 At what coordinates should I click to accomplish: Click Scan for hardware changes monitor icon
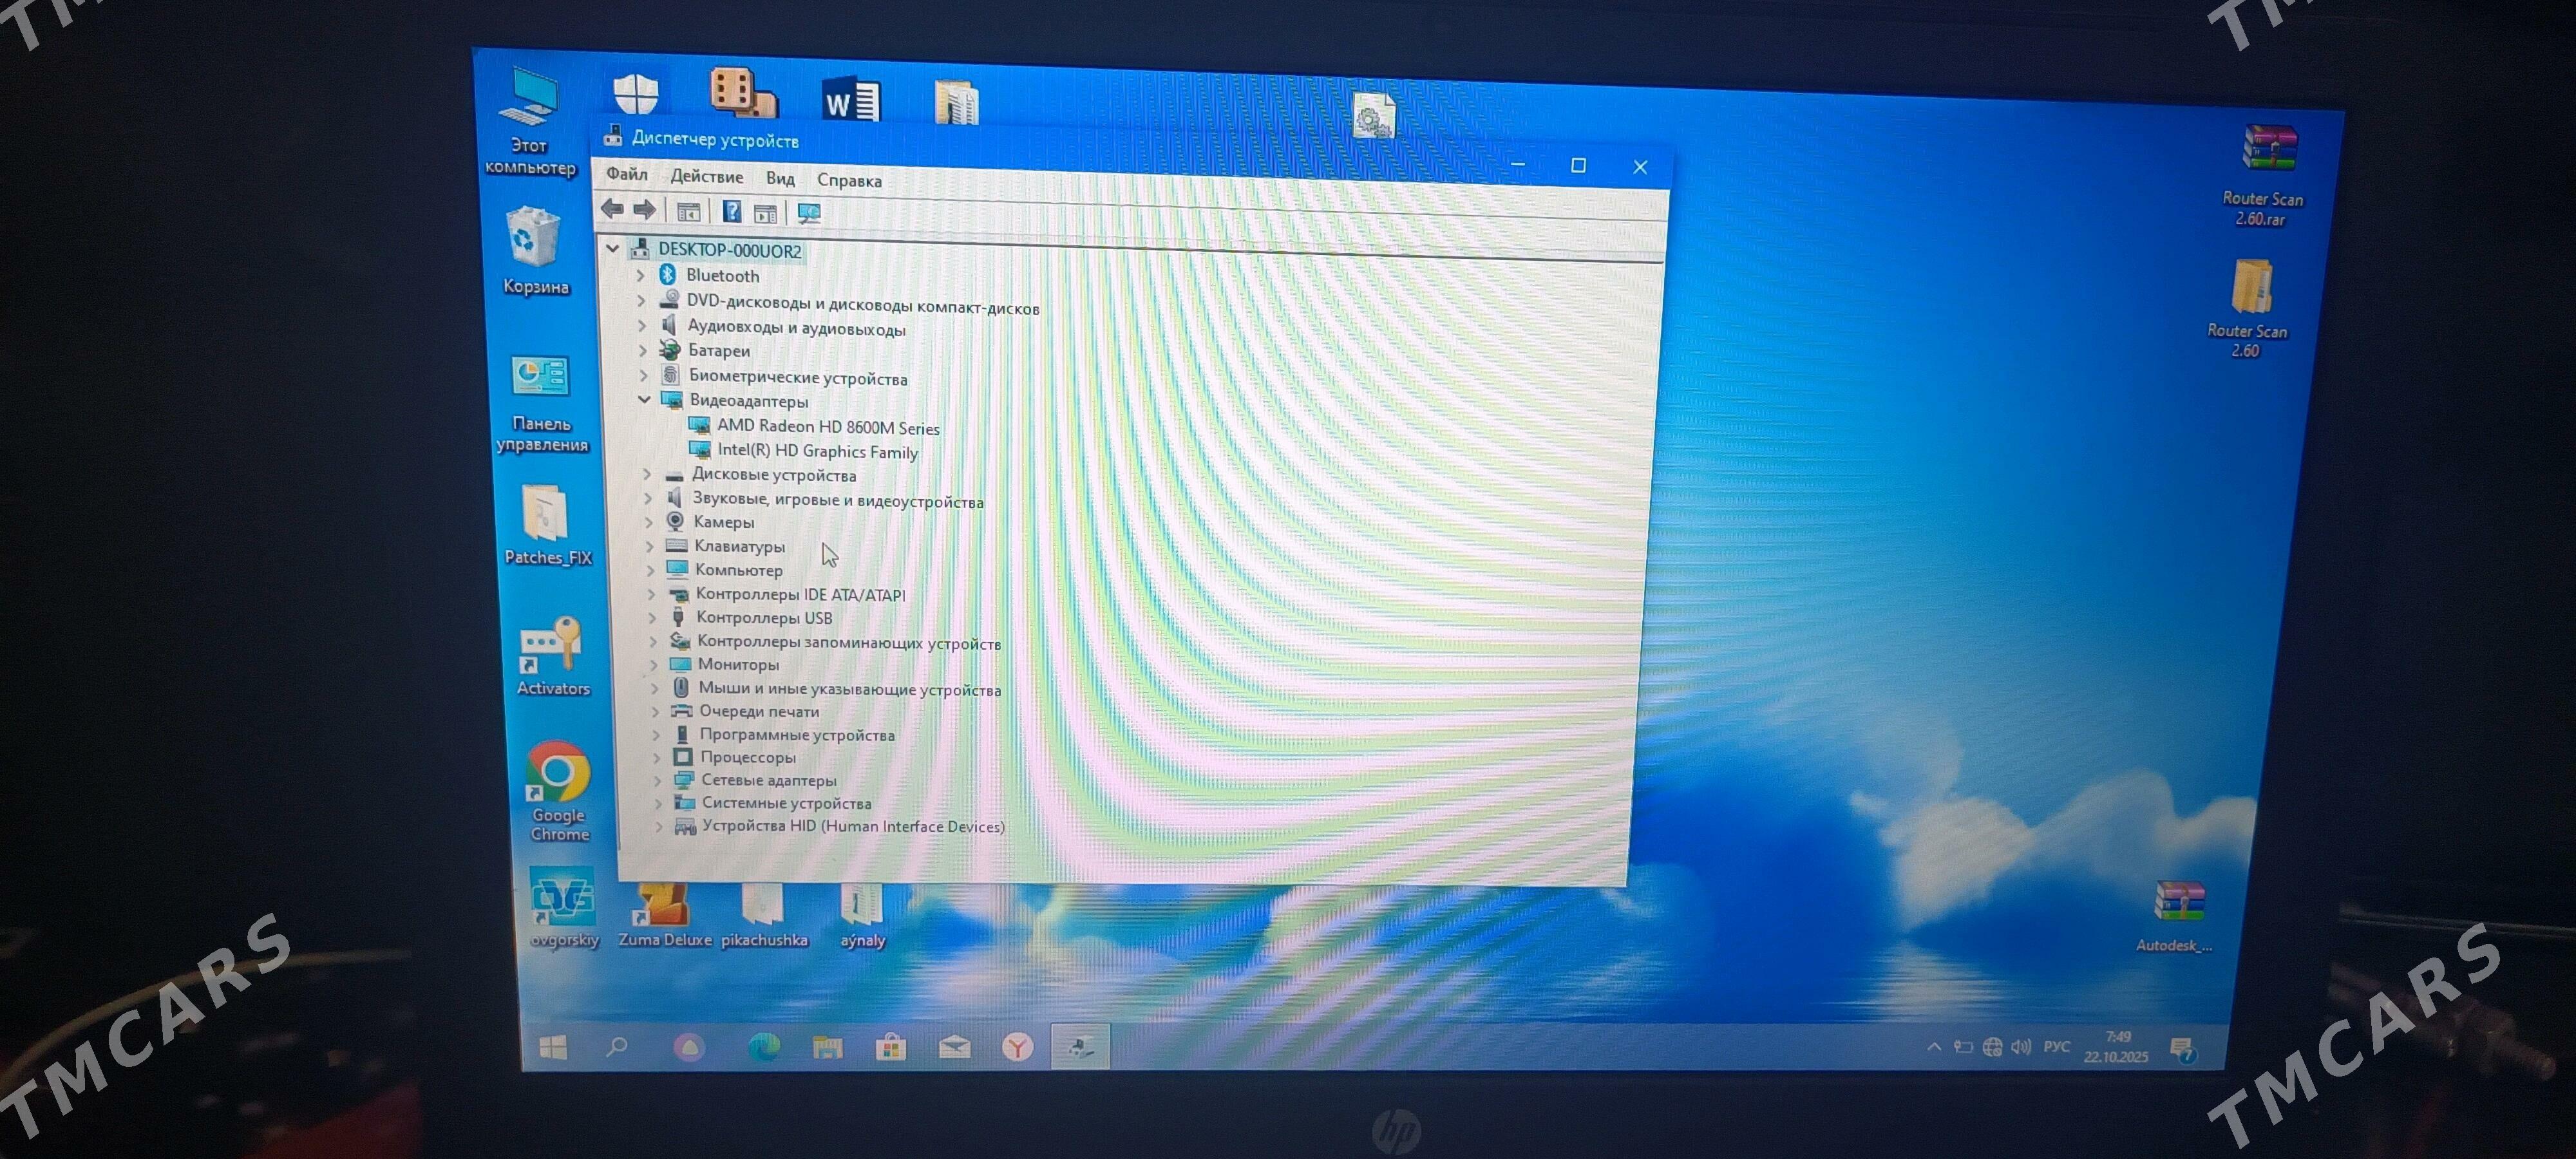pyautogui.click(x=809, y=214)
